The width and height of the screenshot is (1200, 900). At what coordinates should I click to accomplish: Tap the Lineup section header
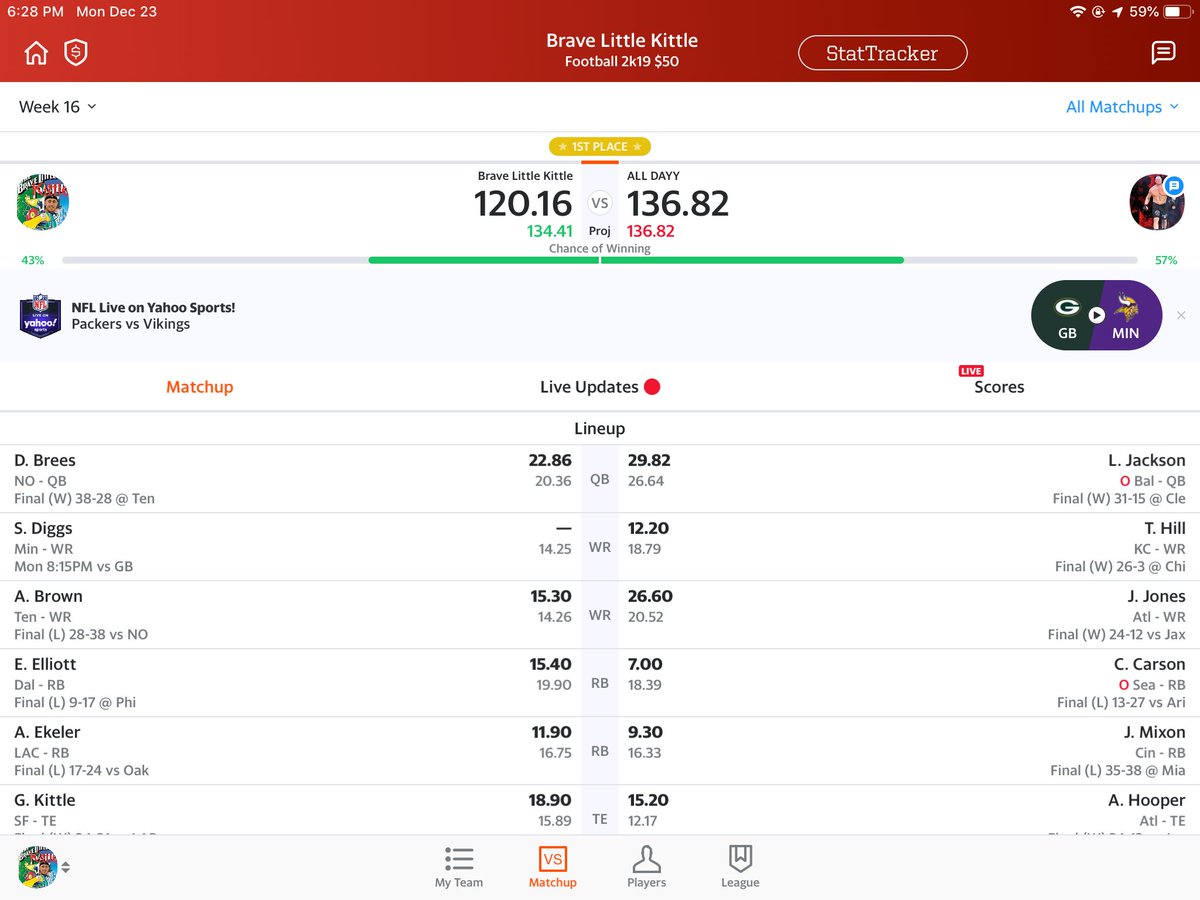coord(600,428)
